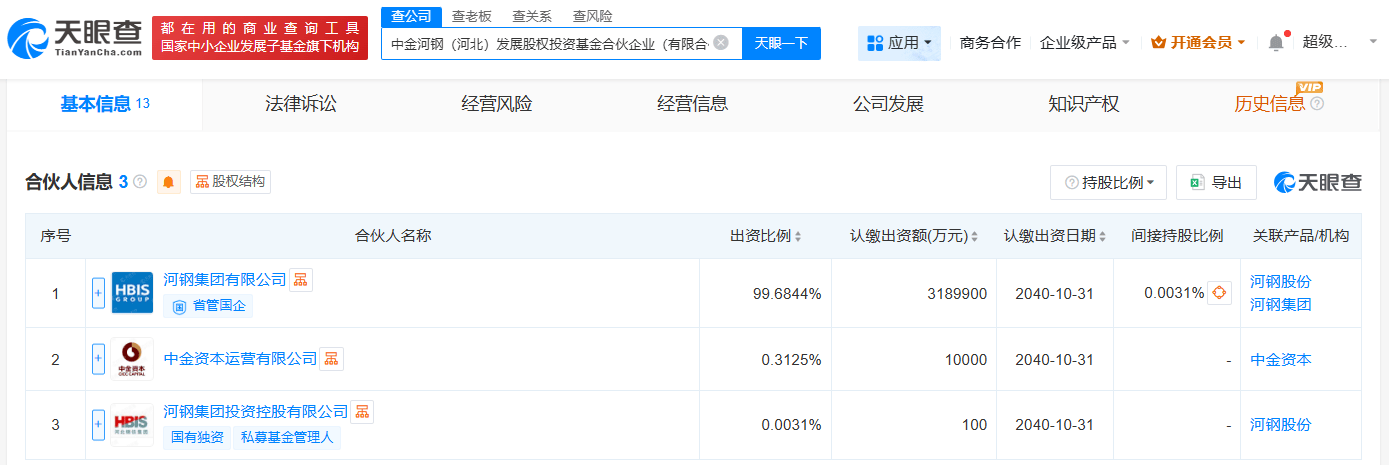Image resolution: width=1389 pixels, height=465 pixels.
Task: Clear the search box with X icon
Action: click(720, 43)
